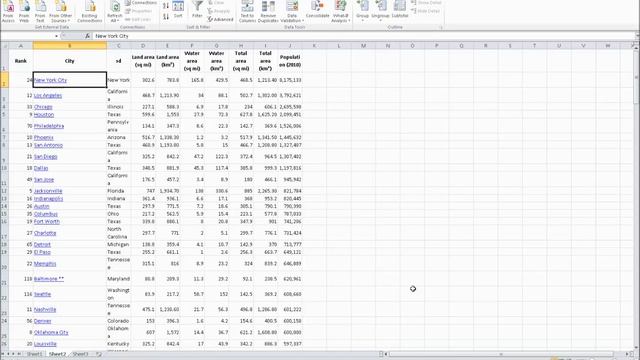Click the Insert Function fx button

coord(87,36)
